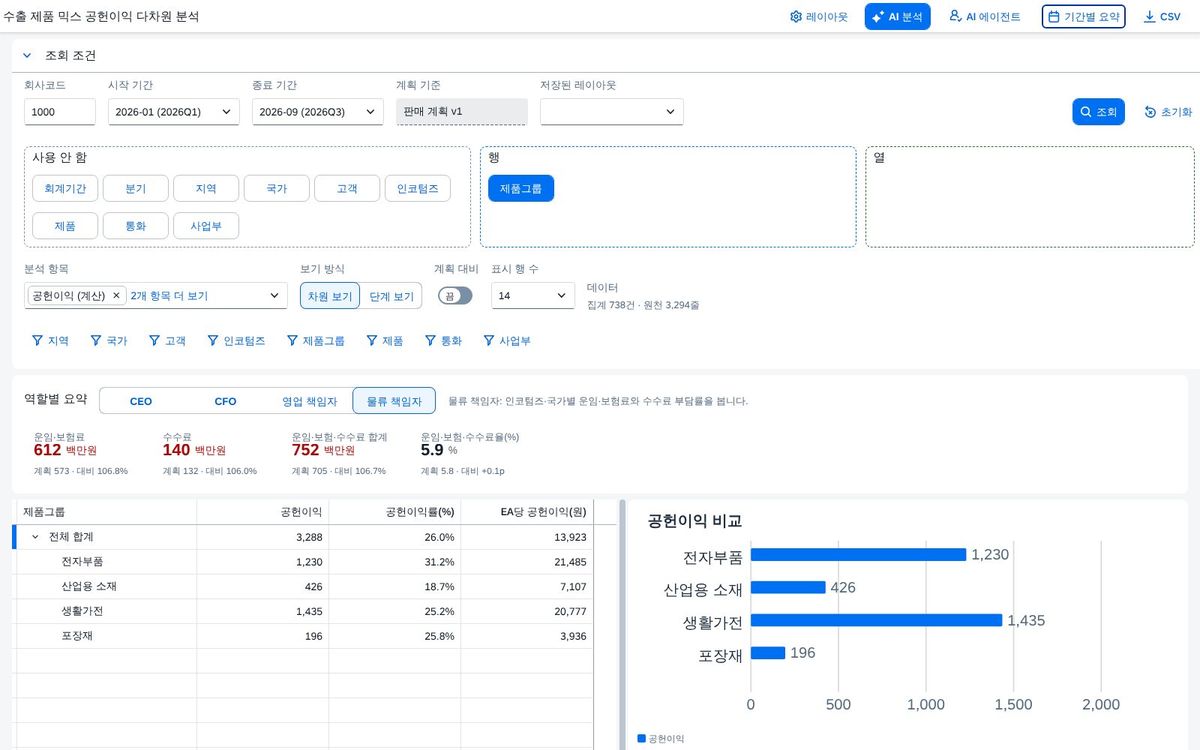Open the 제품그룹 filter

[x=316, y=341]
